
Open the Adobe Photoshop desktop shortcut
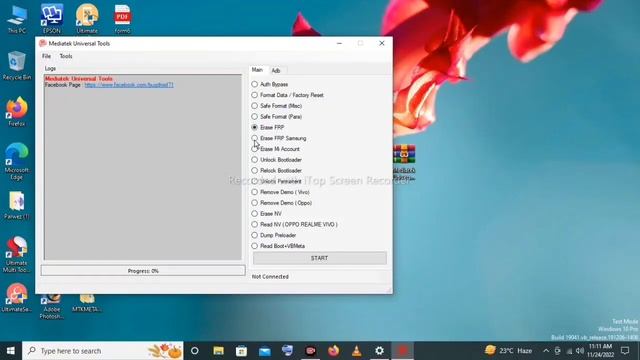(52, 307)
